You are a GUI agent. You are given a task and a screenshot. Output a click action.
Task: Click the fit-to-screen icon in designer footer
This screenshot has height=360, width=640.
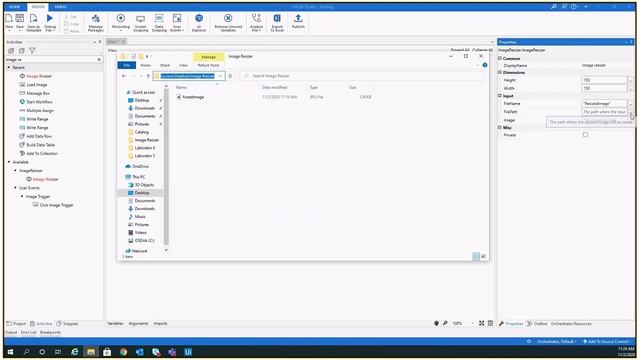(x=482, y=323)
